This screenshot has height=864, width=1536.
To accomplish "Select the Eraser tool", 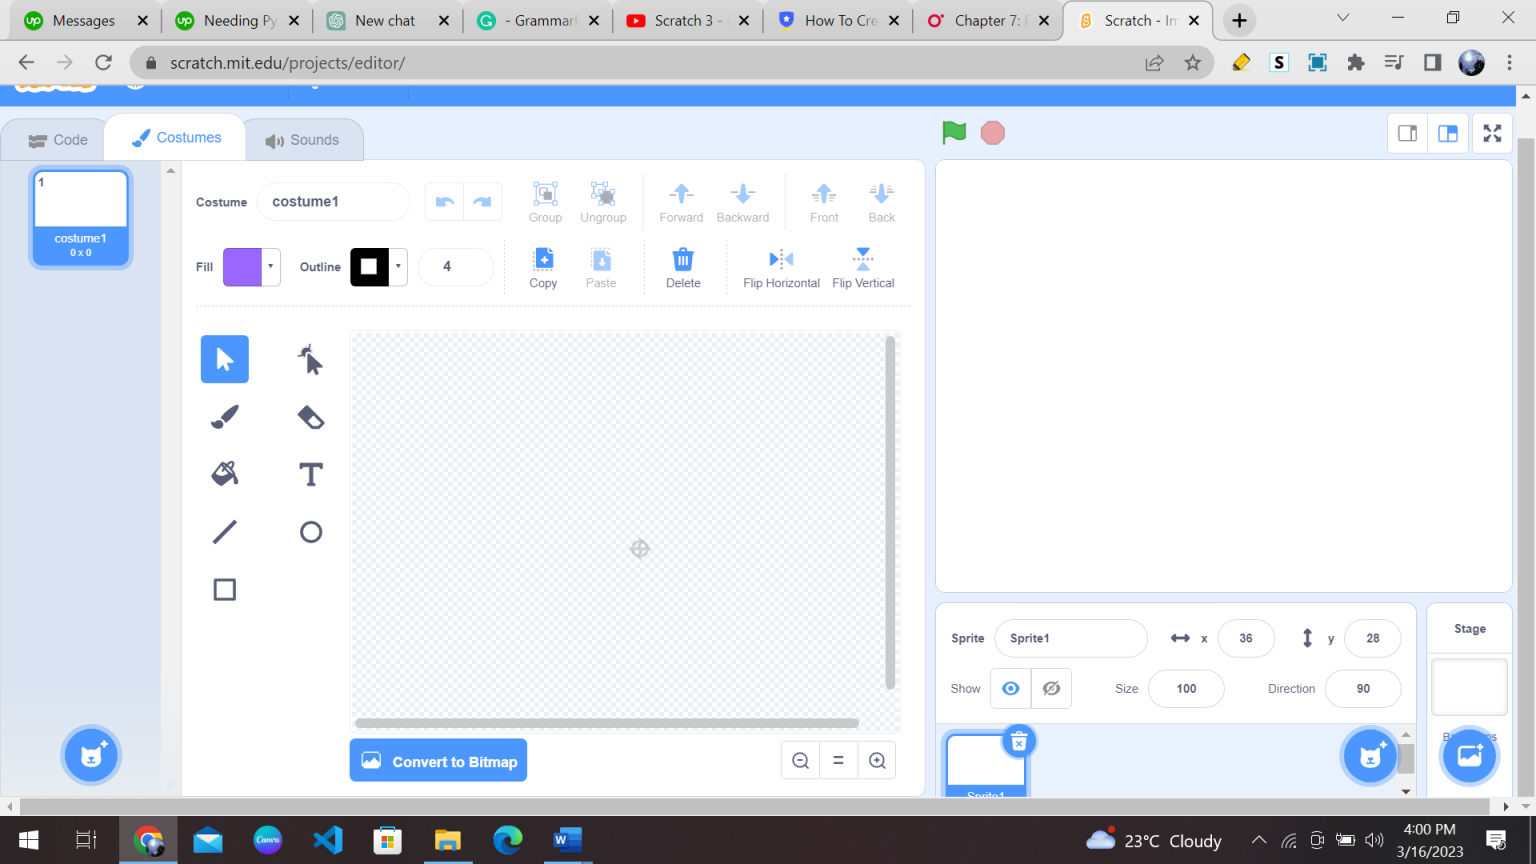I will (310, 417).
